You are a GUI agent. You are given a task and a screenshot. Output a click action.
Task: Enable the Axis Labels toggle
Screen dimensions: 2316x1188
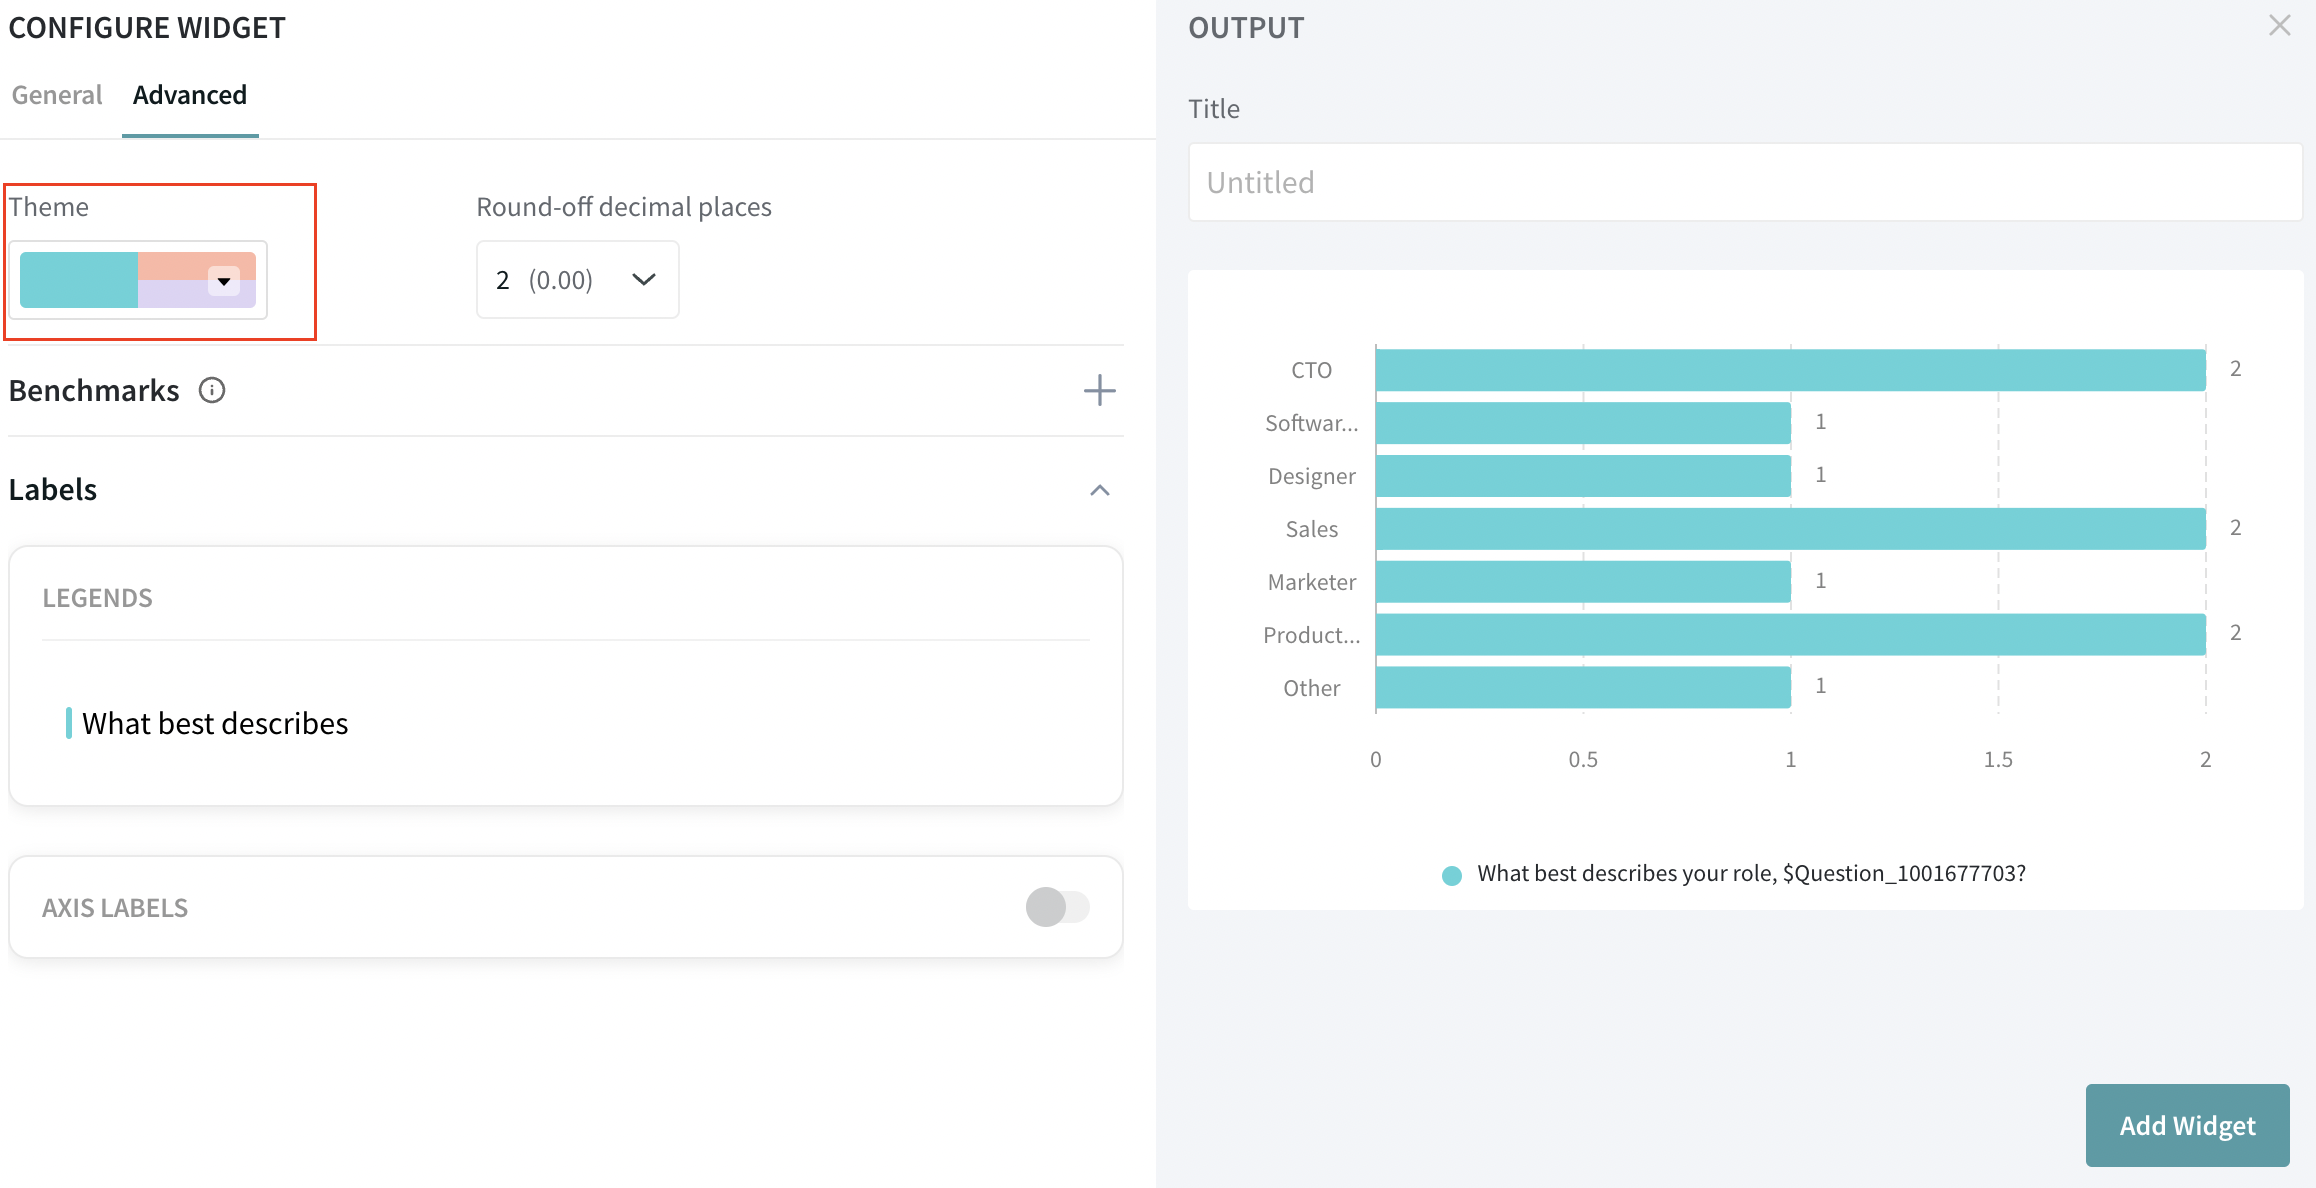point(1057,907)
